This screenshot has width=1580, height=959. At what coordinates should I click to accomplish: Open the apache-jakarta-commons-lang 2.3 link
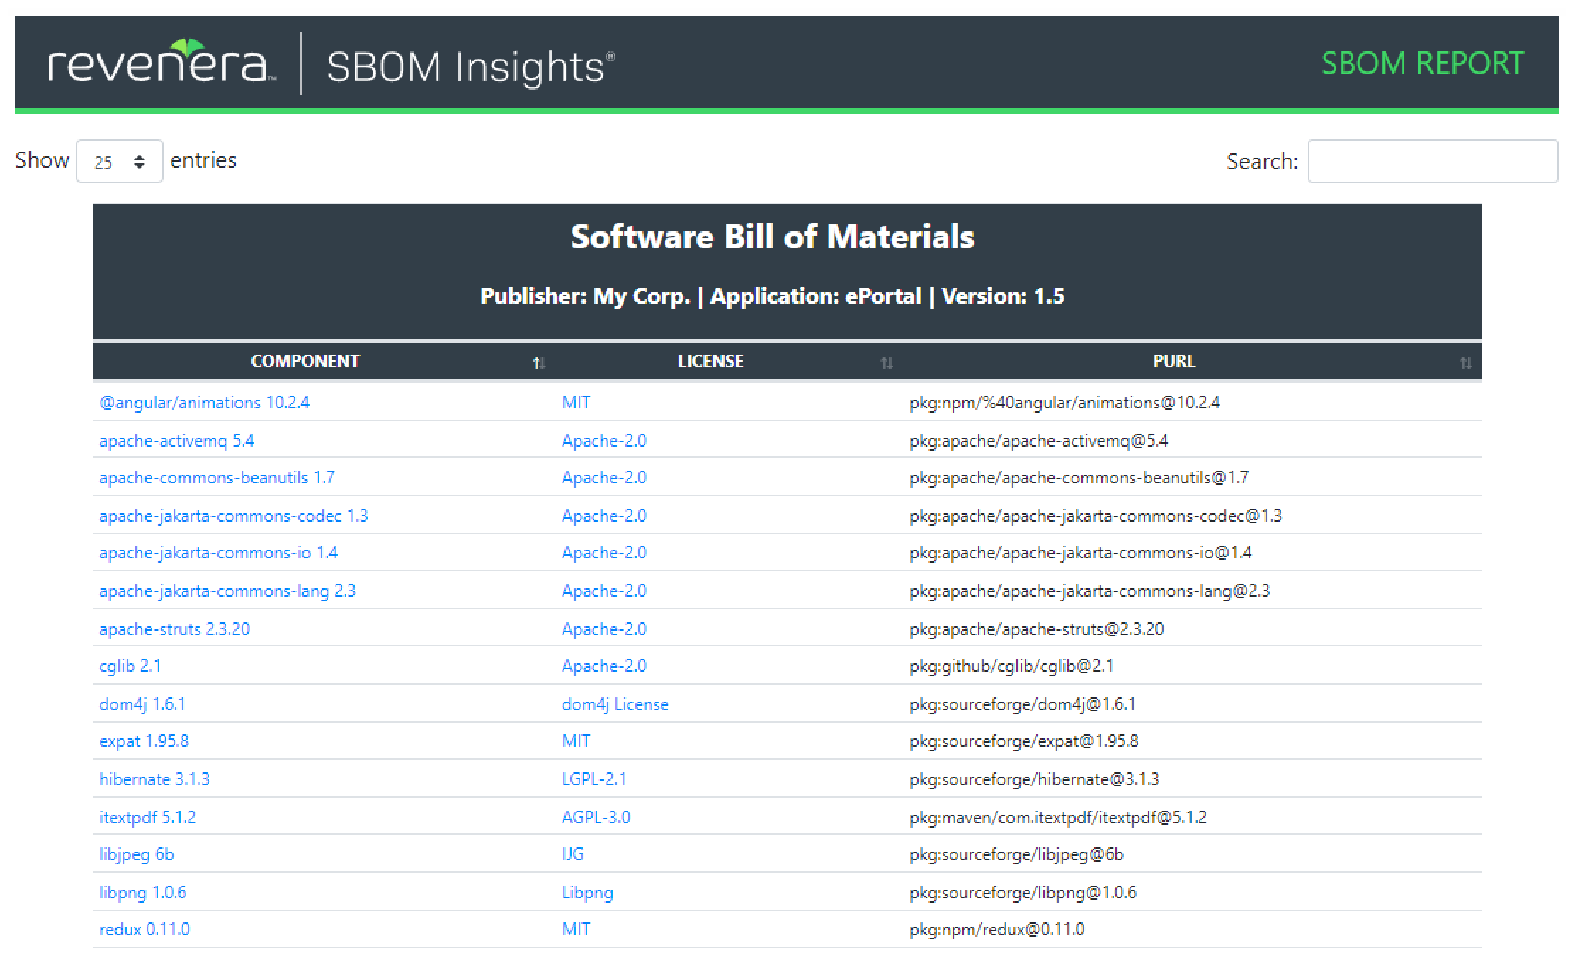click(227, 591)
